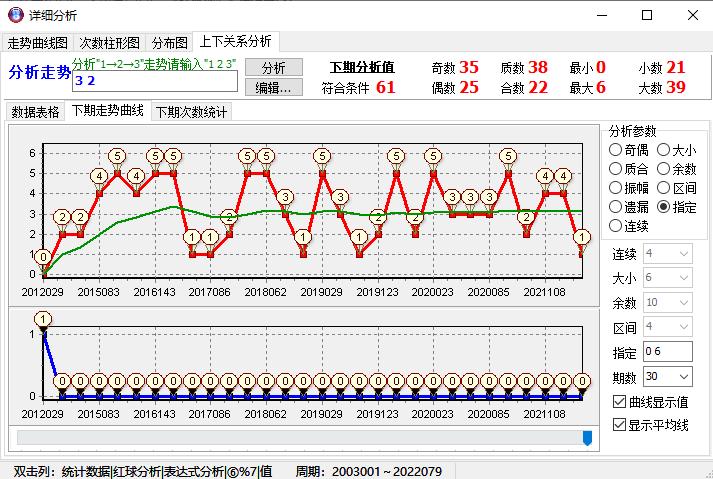Click the 下期分析值 heading
The width and height of the screenshot is (713, 479).
click(x=362, y=67)
